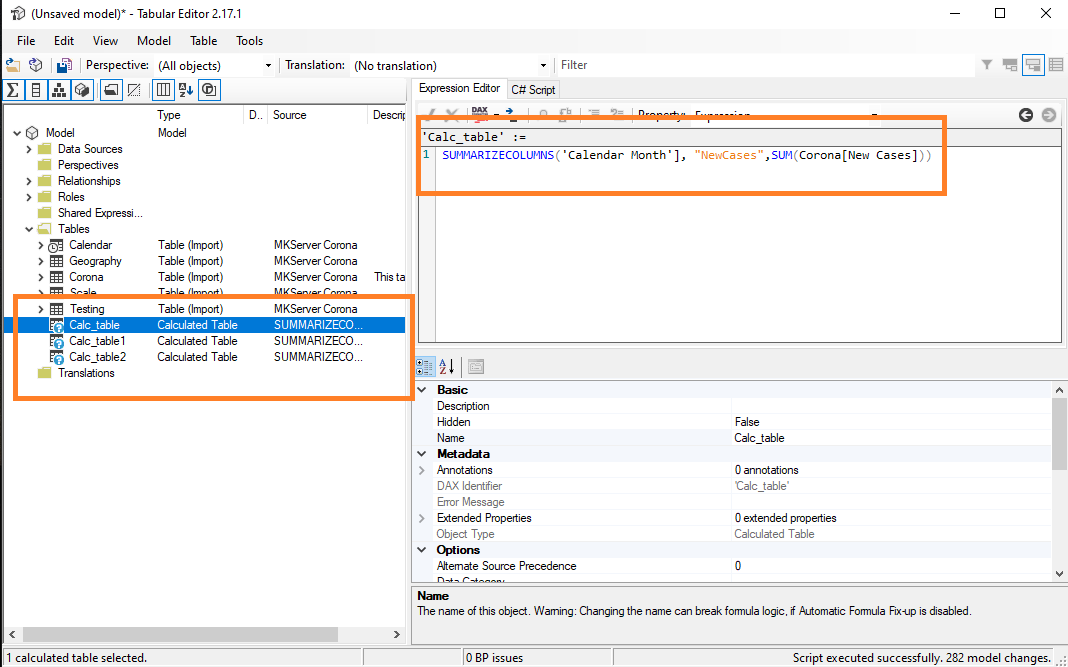The height and width of the screenshot is (667, 1068).
Task: Collapse the Model root node
Action: 17,133
